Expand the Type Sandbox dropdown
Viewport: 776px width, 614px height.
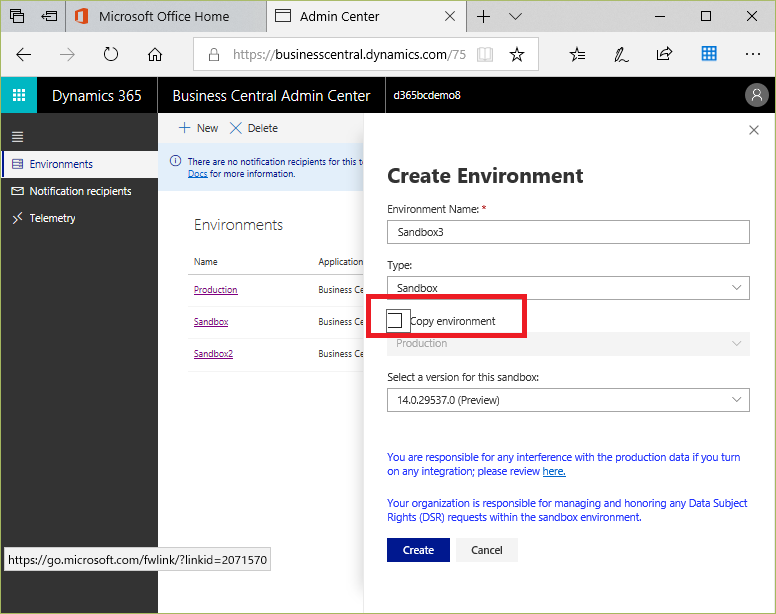[568, 288]
